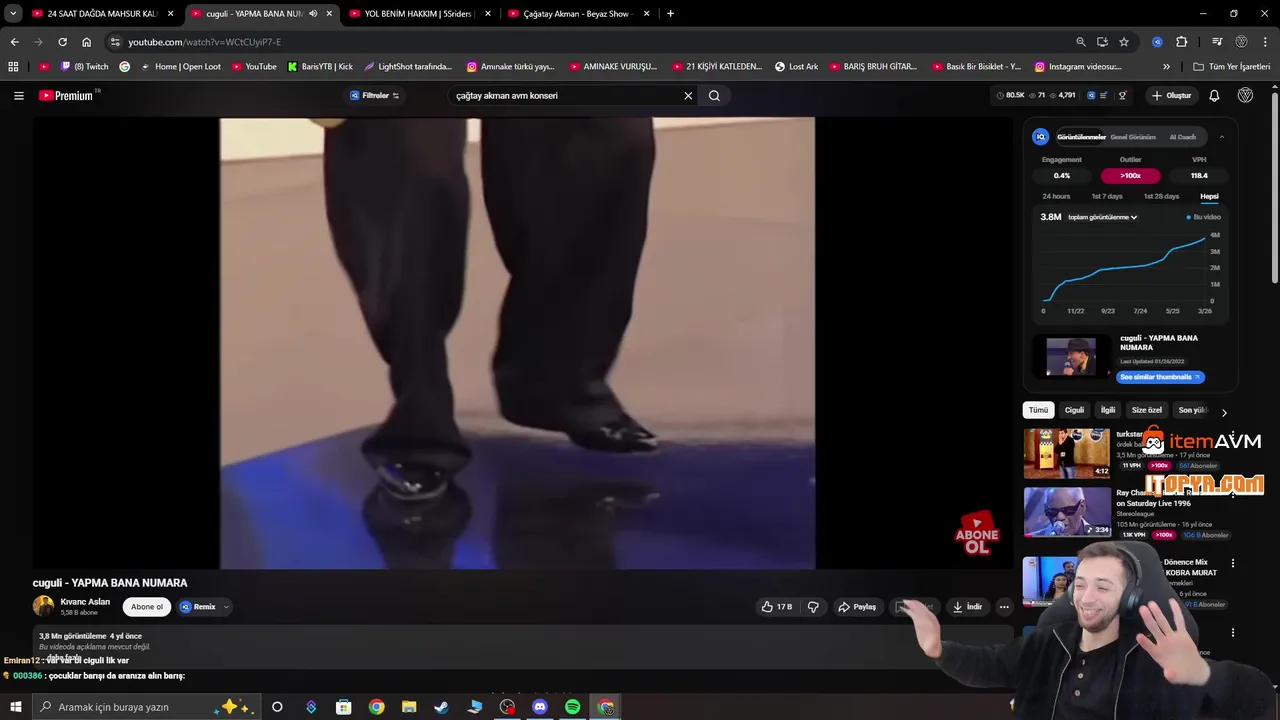Open the Chrome home page button

point(86,42)
